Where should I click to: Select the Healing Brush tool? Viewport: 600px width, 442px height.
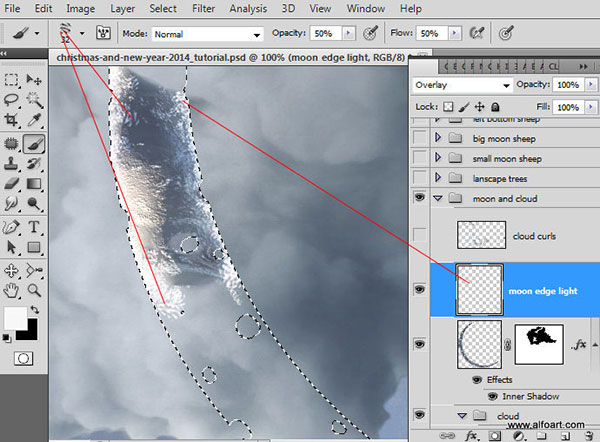click(11, 144)
